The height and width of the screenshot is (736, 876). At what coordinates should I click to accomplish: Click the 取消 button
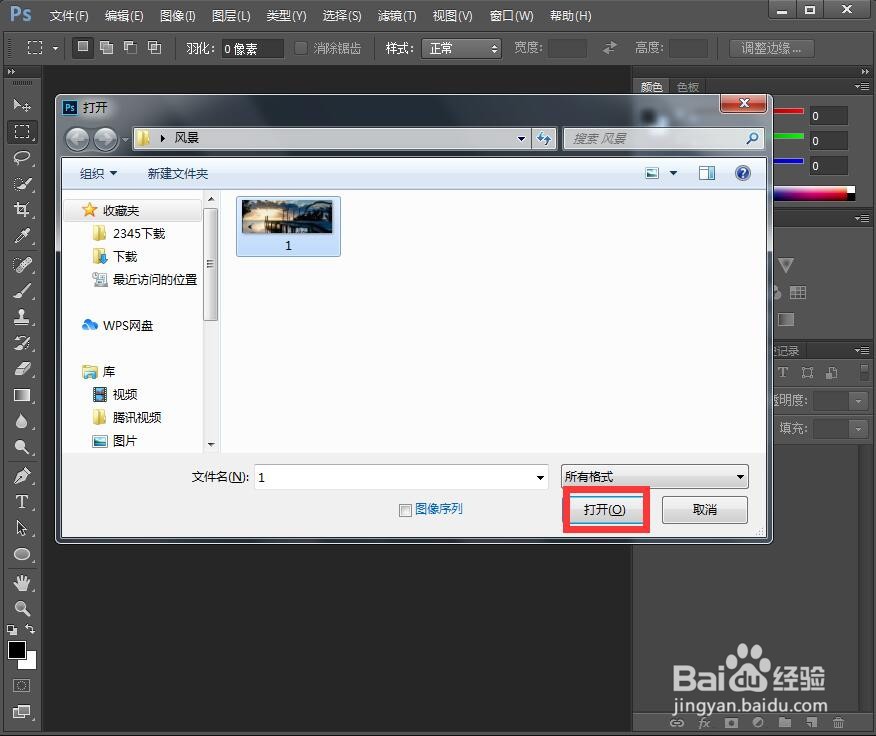pos(704,510)
